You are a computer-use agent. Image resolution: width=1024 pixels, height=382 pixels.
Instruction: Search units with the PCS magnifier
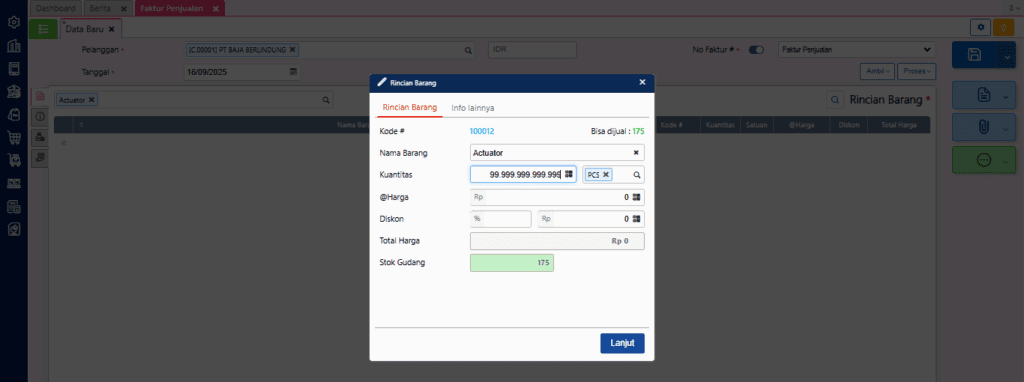(637, 175)
